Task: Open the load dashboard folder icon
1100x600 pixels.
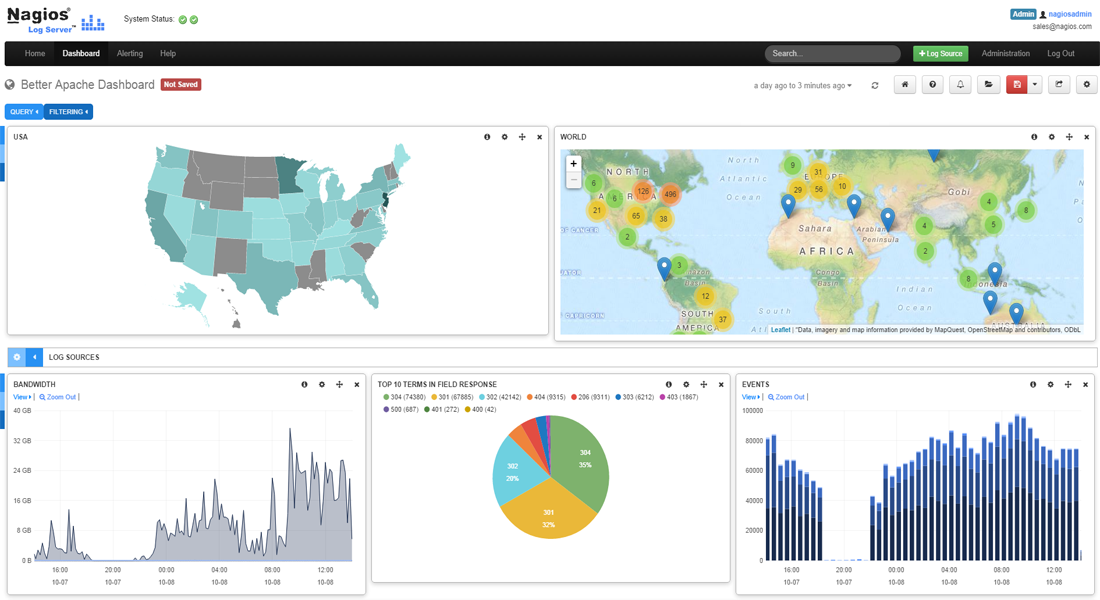Action: tap(988, 85)
